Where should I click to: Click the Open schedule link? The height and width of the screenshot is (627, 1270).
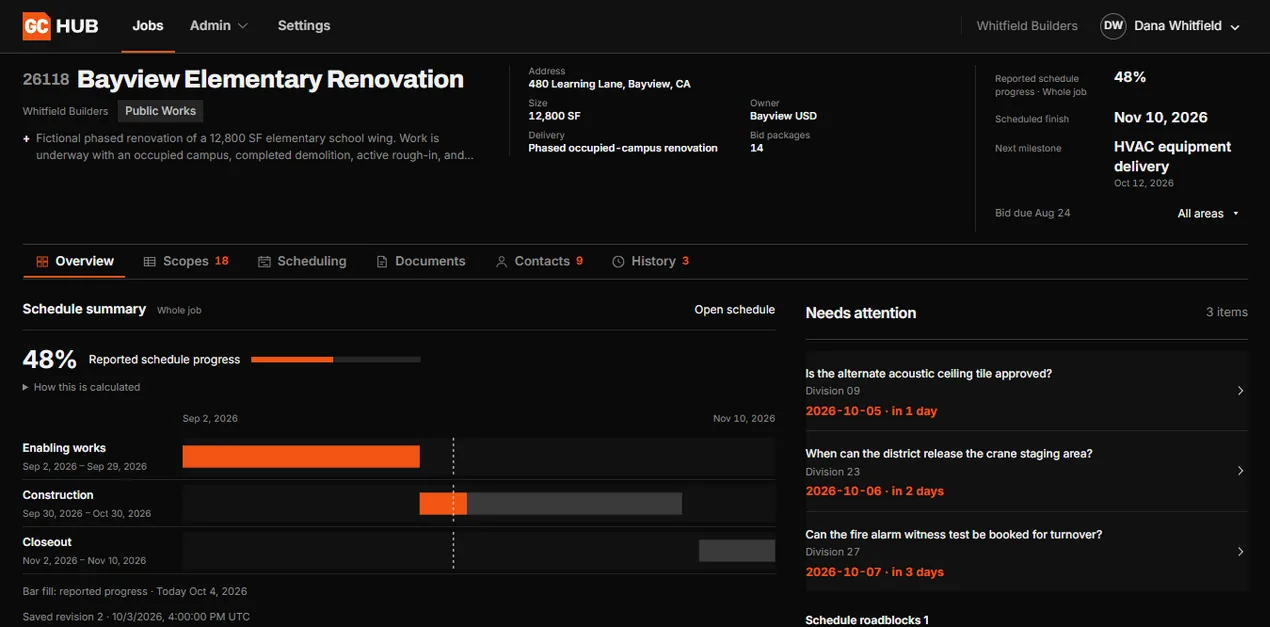735,310
